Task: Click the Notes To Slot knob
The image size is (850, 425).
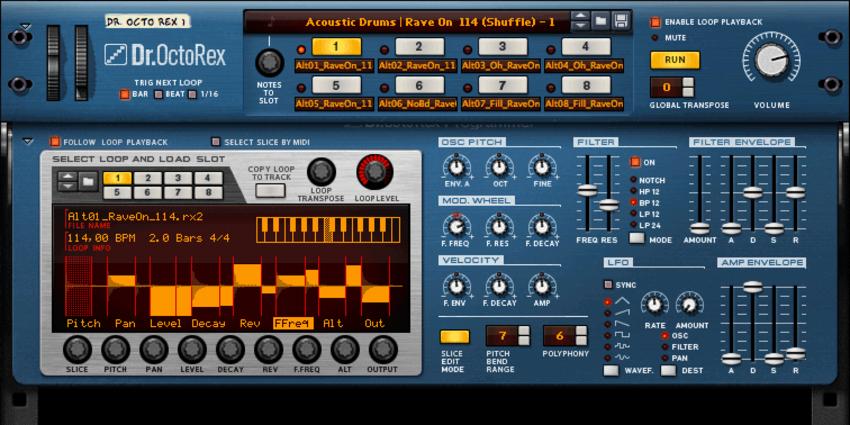Action: pyautogui.click(x=267, y=62)
